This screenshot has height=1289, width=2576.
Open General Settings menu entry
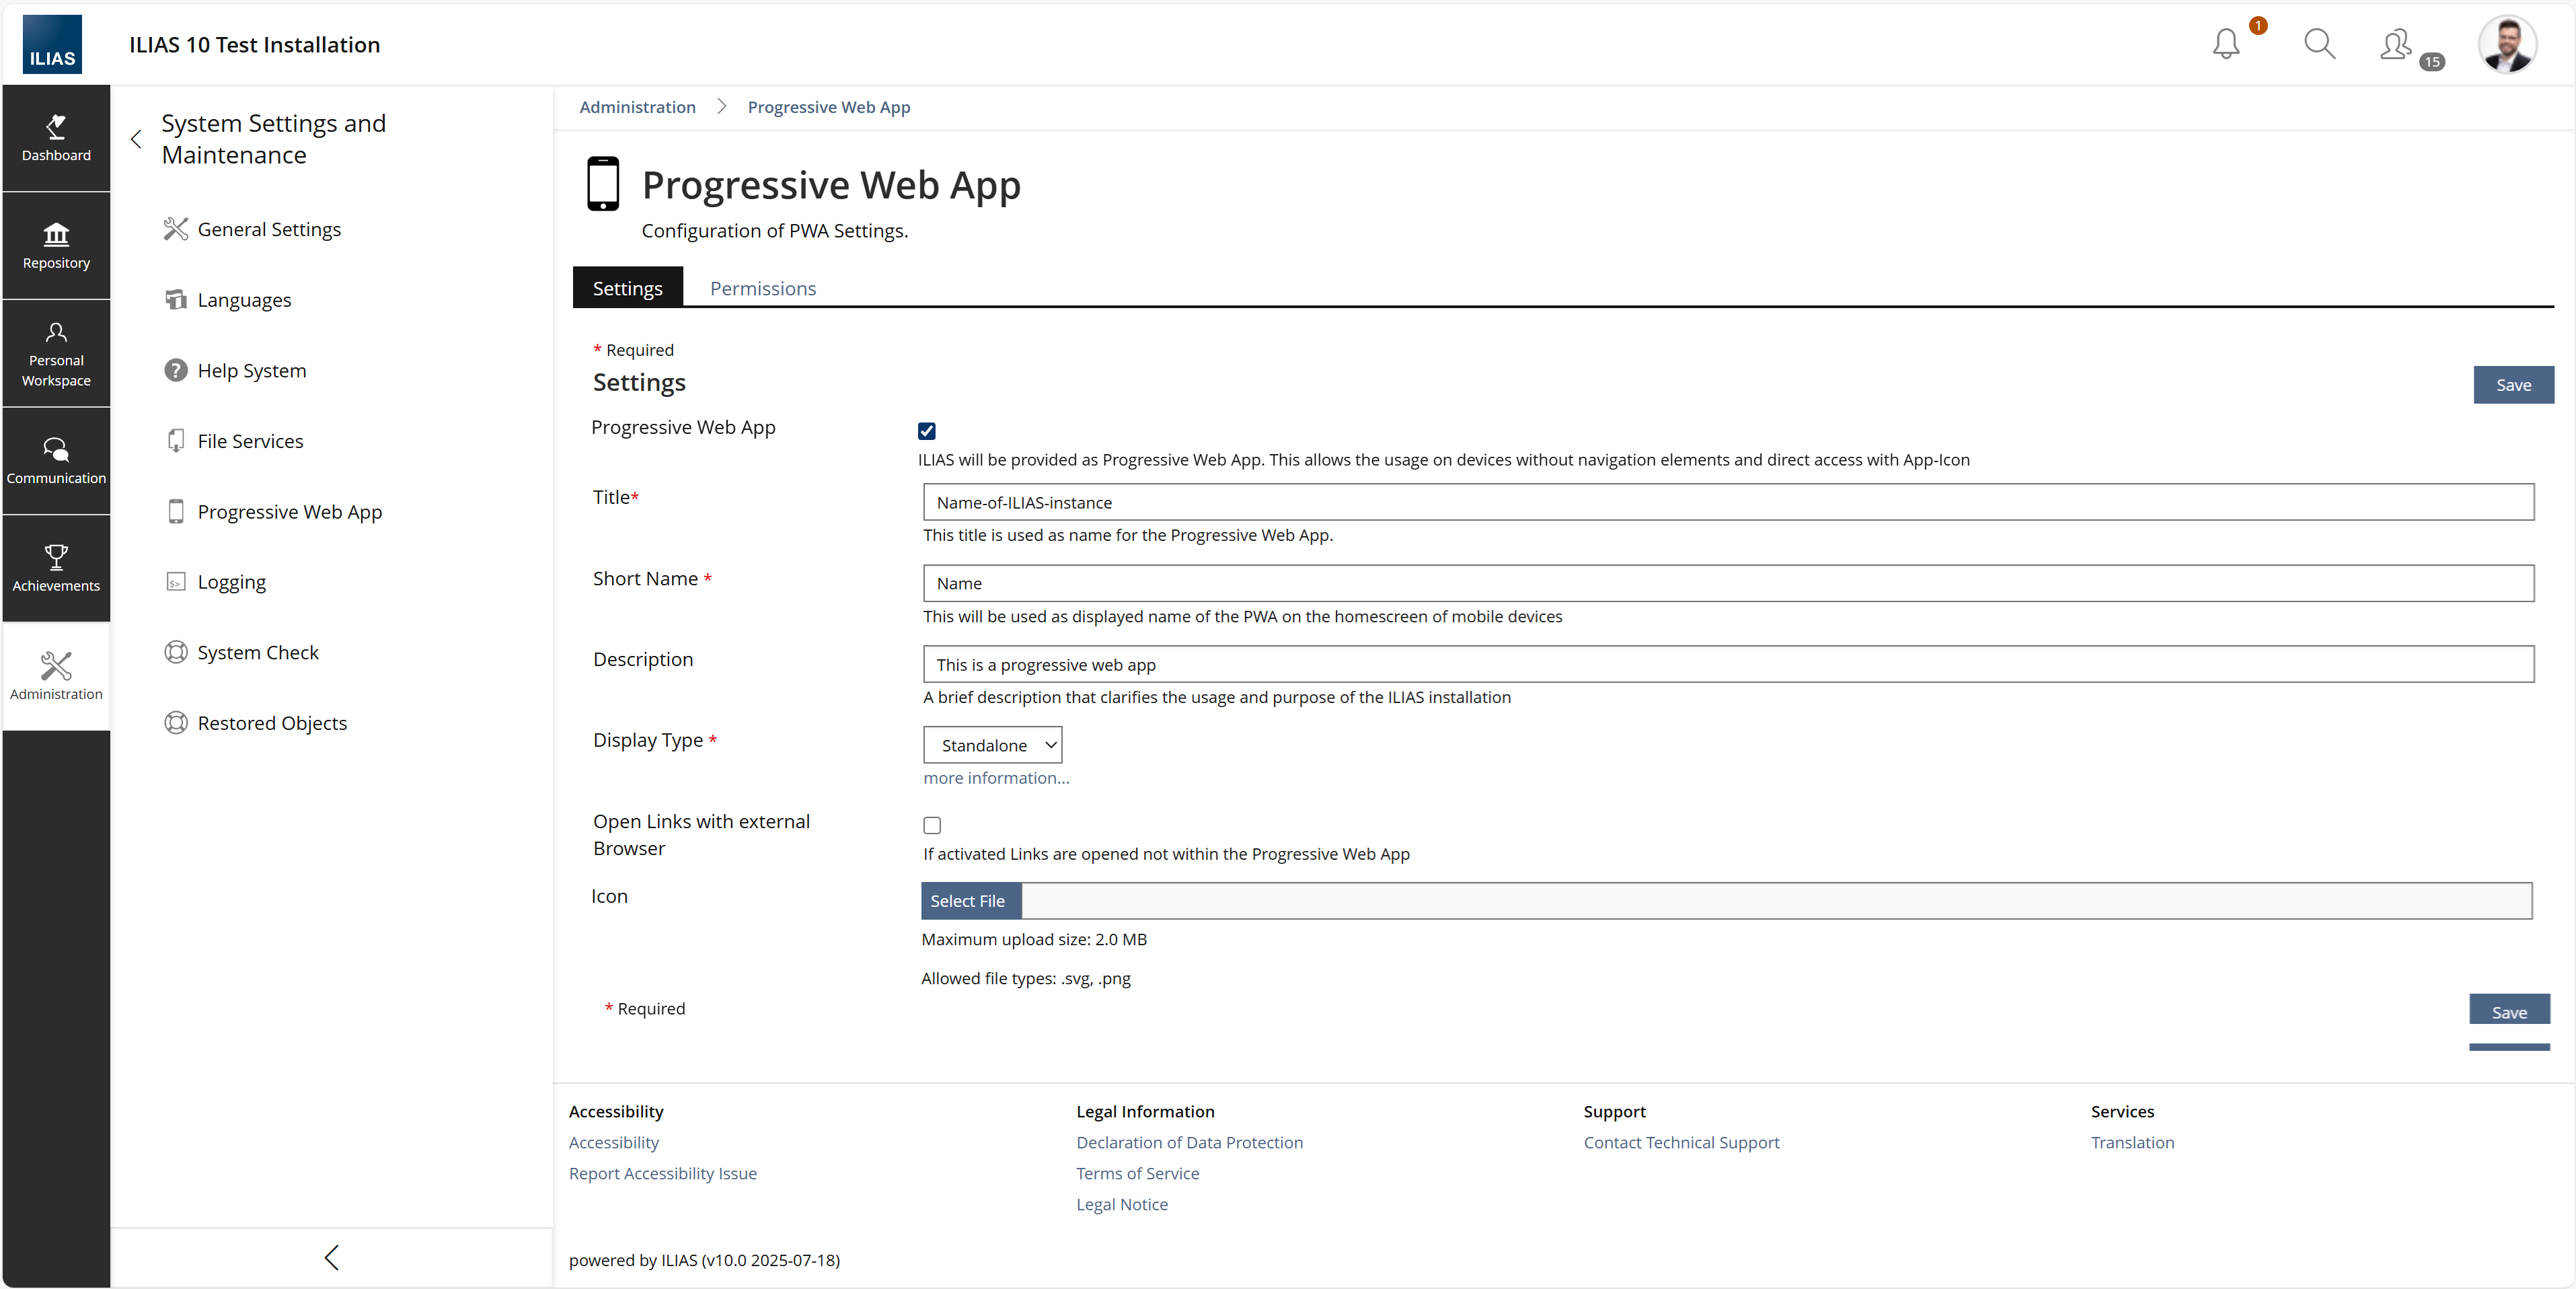click(x=268, y=229)
